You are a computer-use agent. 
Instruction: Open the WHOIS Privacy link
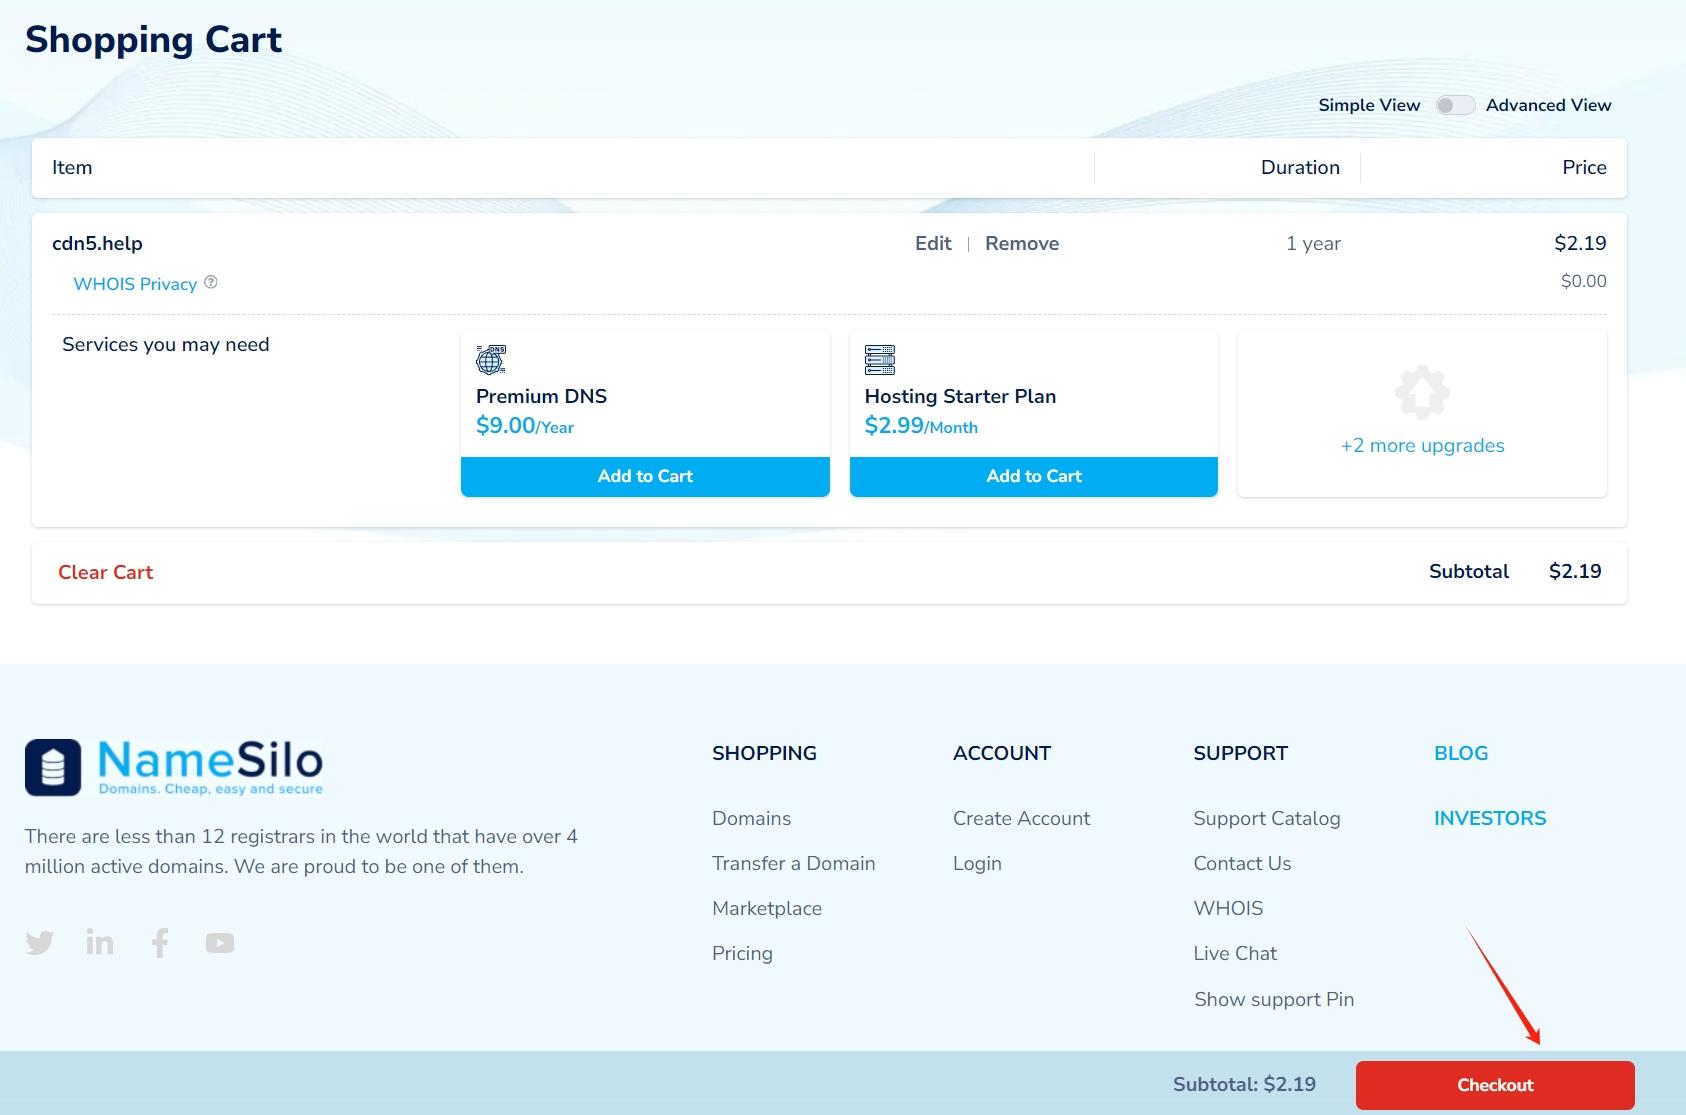pos(135,284)
